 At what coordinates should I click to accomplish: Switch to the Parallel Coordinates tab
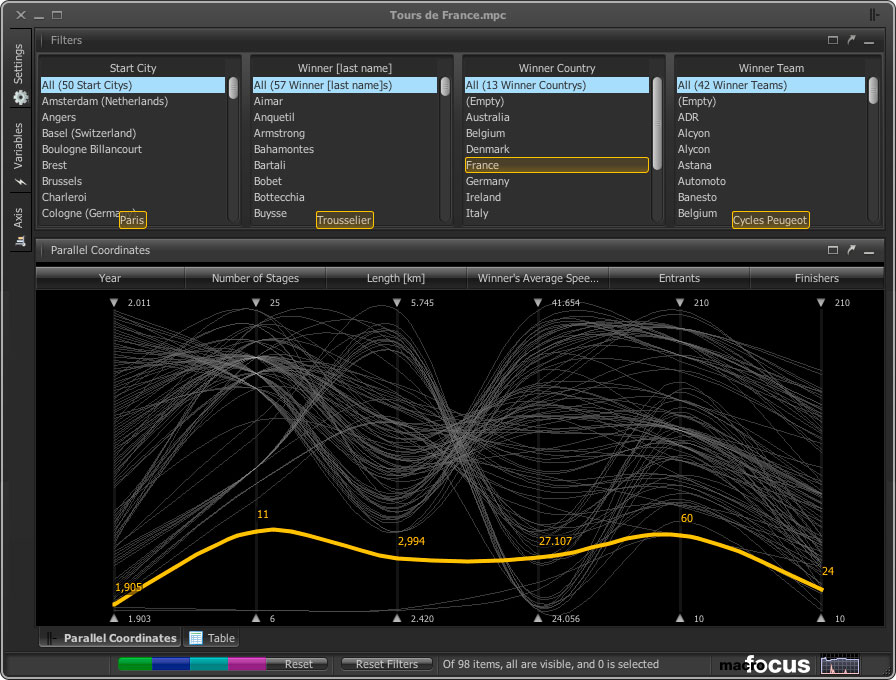tap(110, 638)
